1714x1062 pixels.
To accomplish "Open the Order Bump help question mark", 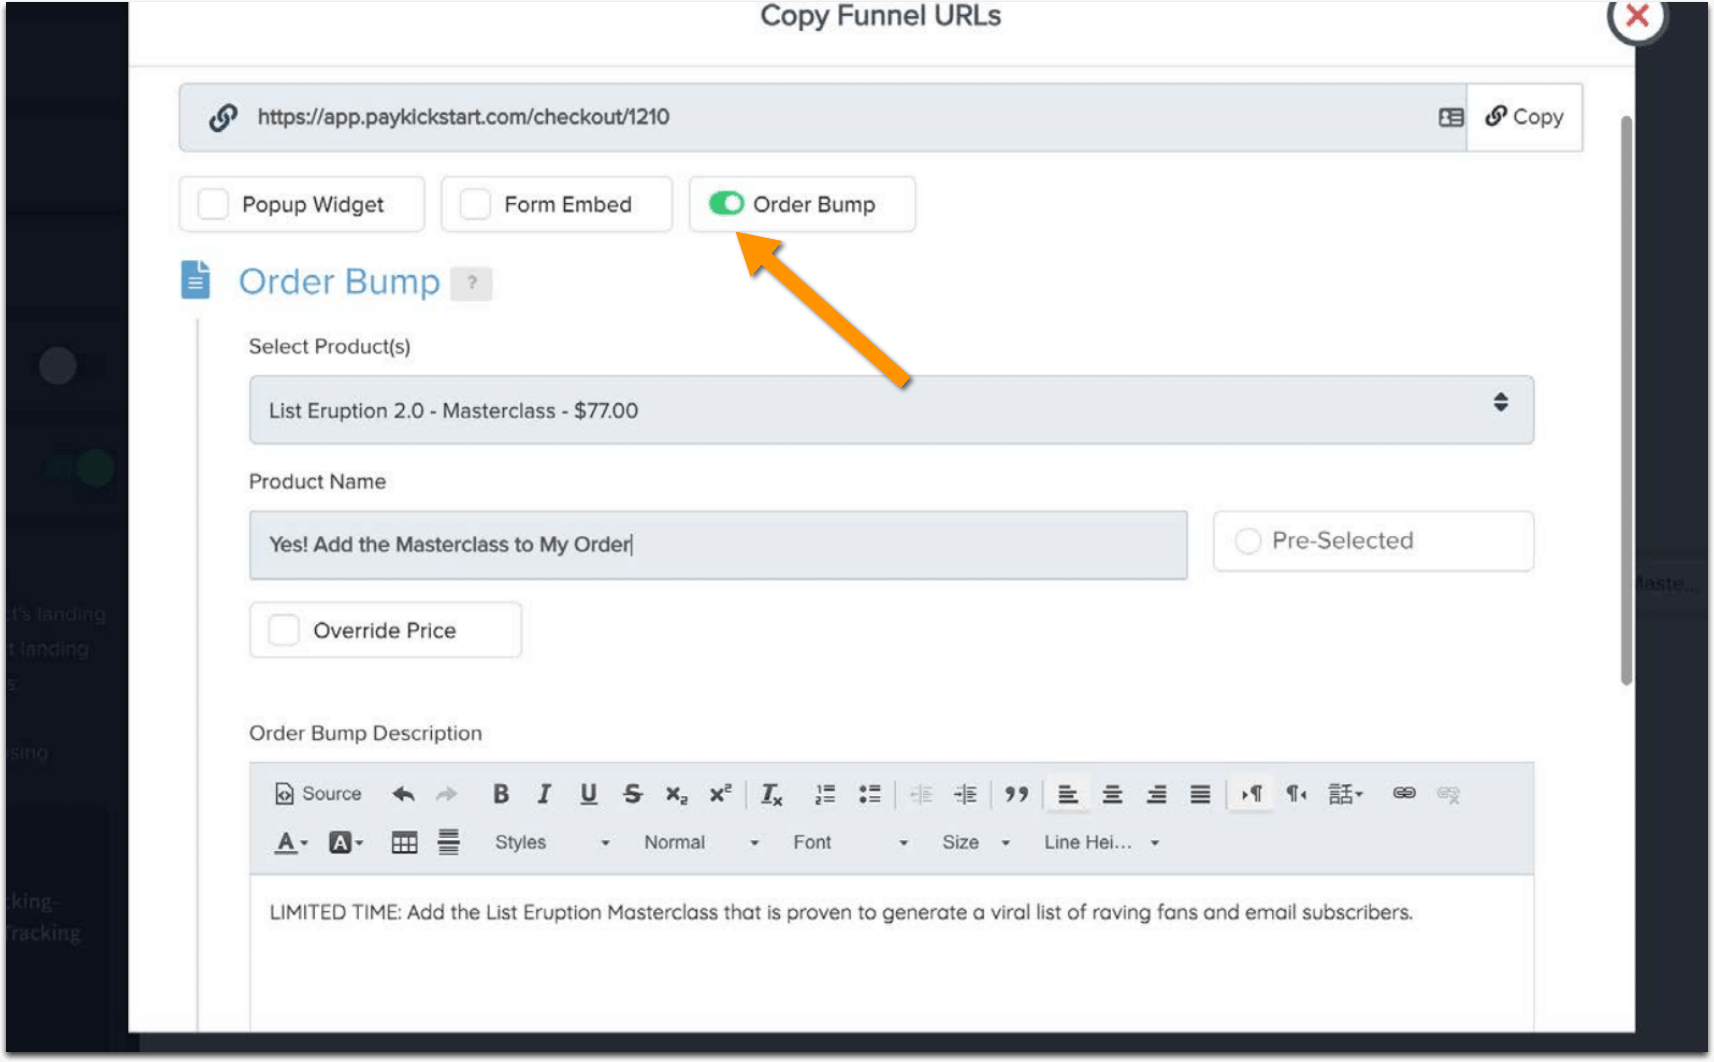I will coord(471,283).
